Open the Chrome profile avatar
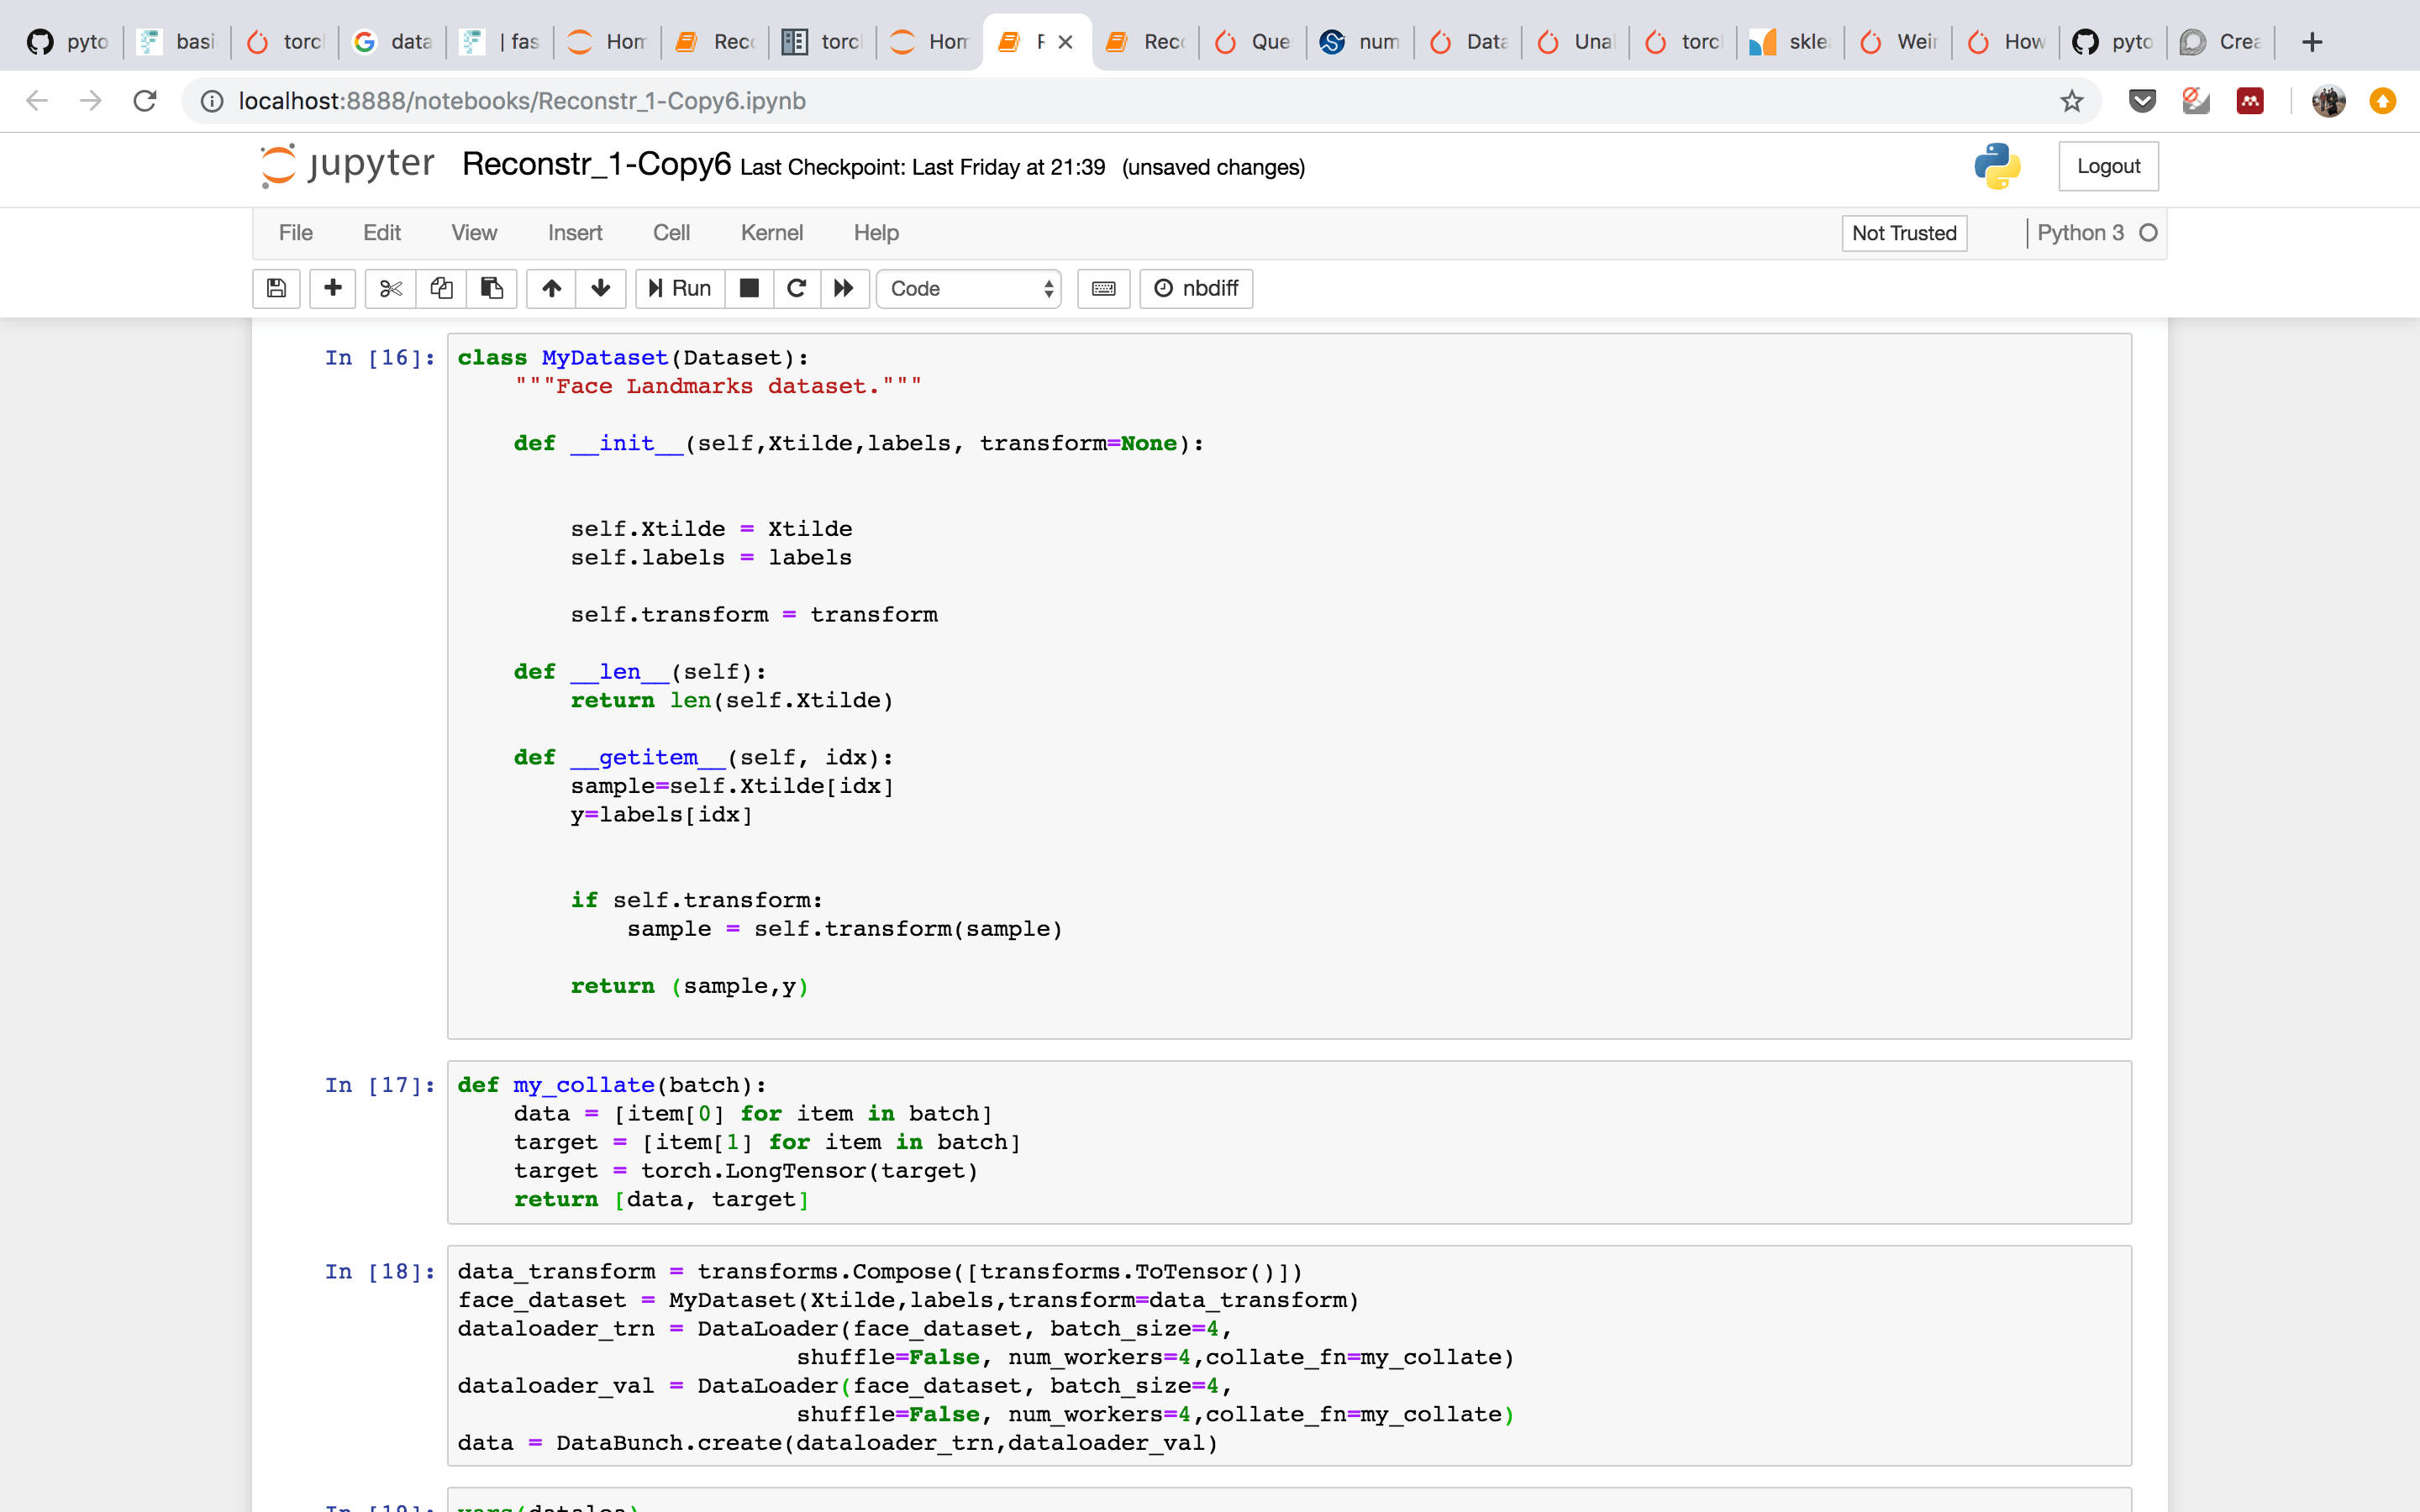This screenshot has width=2420, height=1512. [2329, 101]
